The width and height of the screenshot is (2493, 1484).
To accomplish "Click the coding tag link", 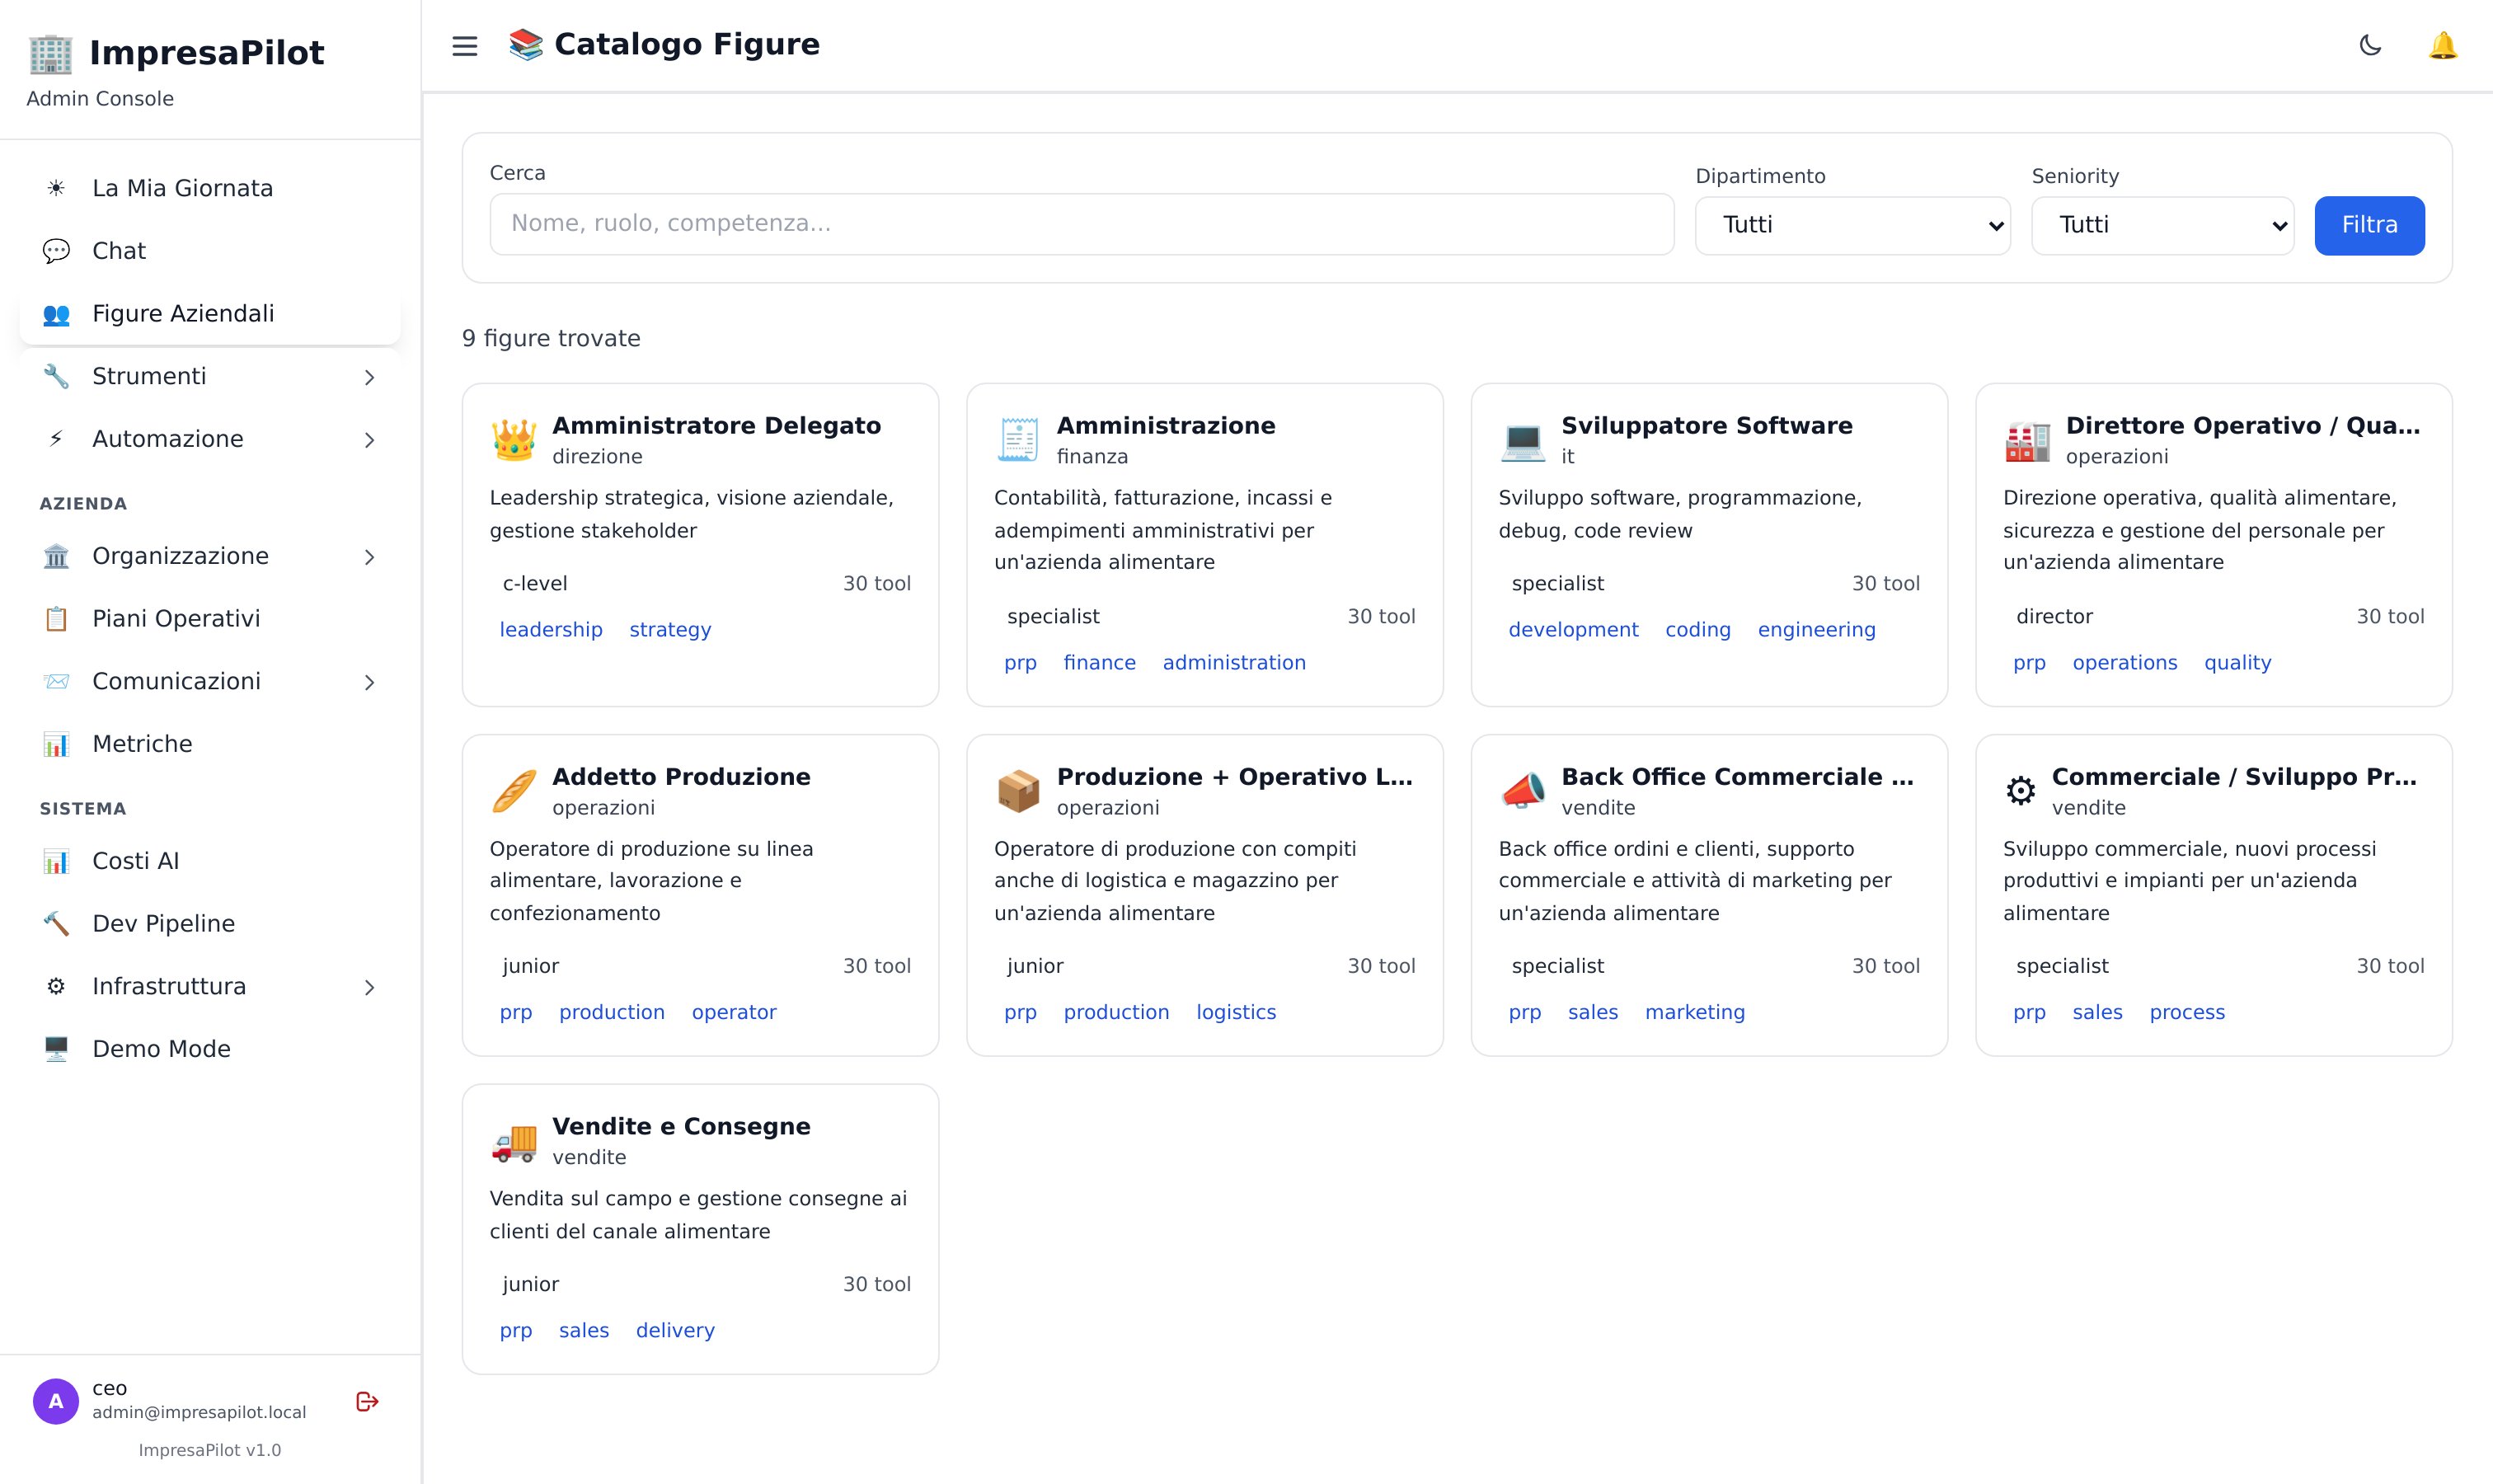I will 1697,629.
